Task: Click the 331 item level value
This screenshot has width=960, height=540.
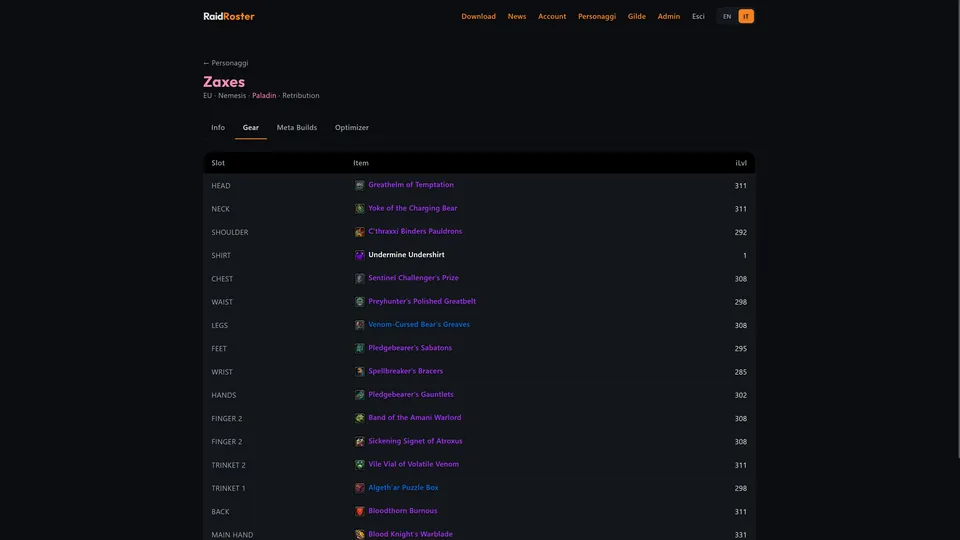Action: (741, 534)
